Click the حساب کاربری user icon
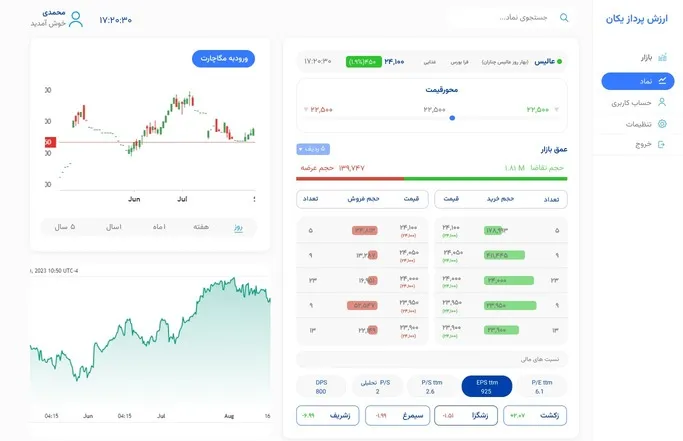The height and width of the screenshot is (441, 683). [662, 102]
